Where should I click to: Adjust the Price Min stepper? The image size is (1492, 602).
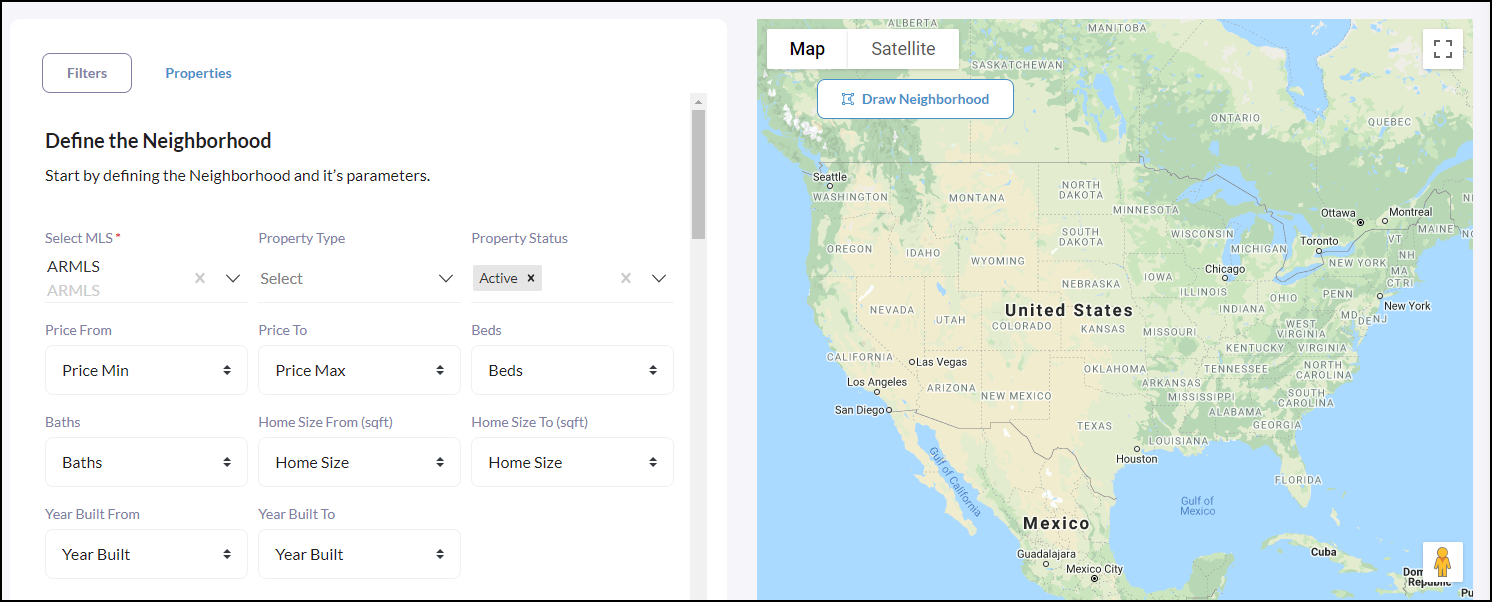click(226, 370)
